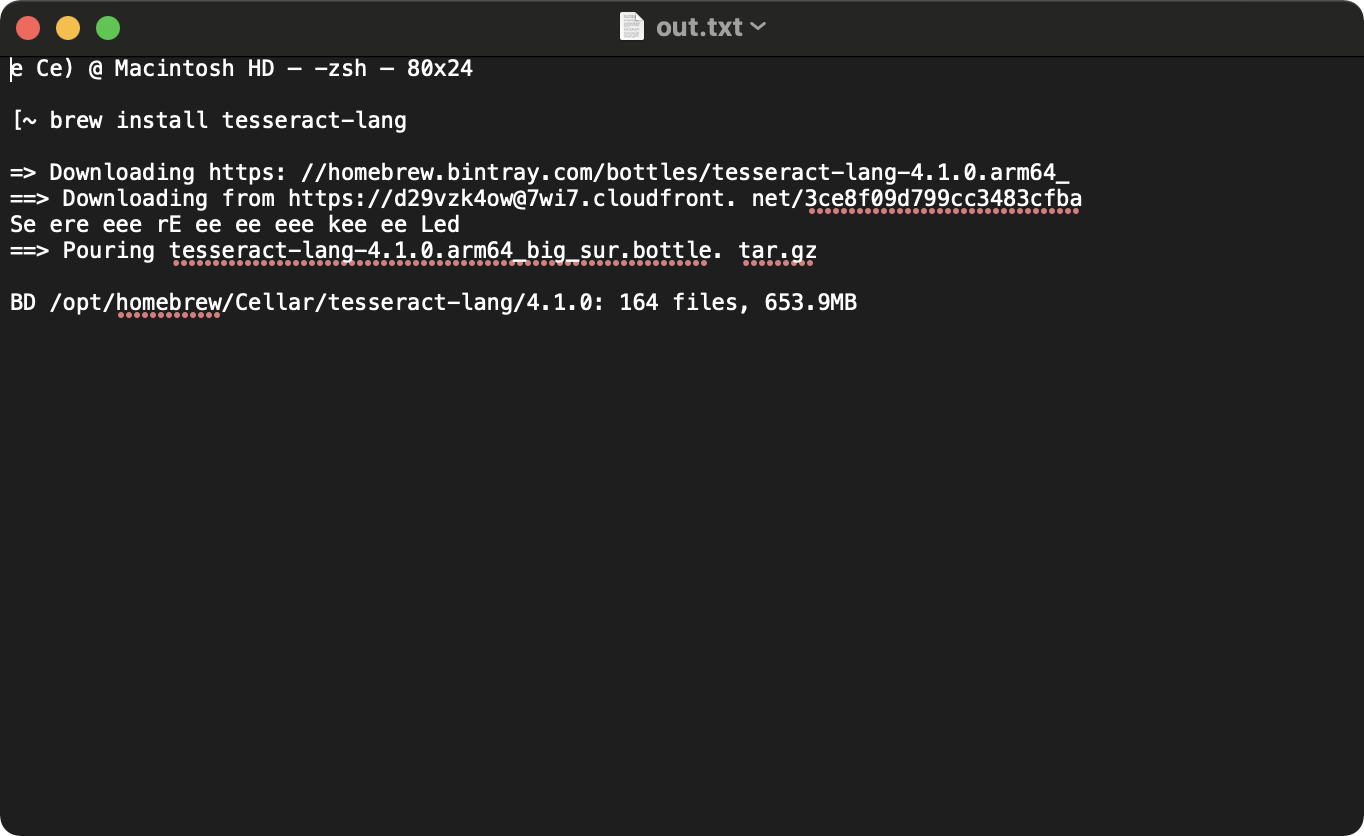
Task: Open the title dropdown chevron next to out.txt
Action: (x=758, y=27)
